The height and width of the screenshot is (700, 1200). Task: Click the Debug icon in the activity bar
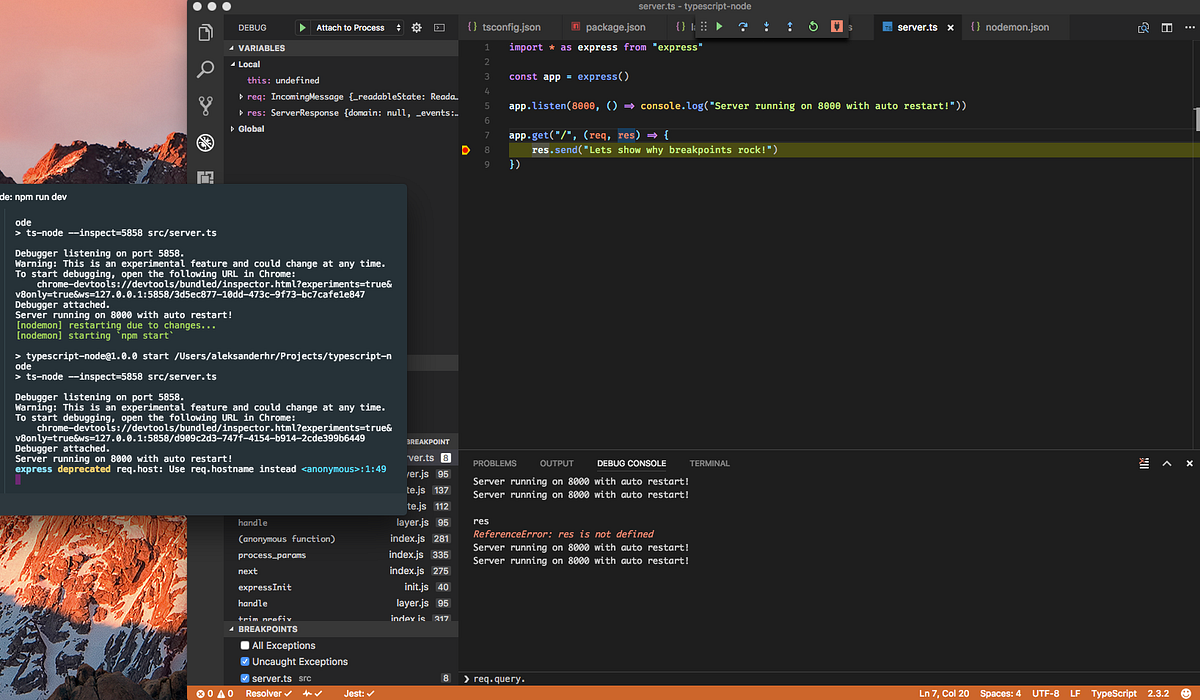(x=205, y=142)
